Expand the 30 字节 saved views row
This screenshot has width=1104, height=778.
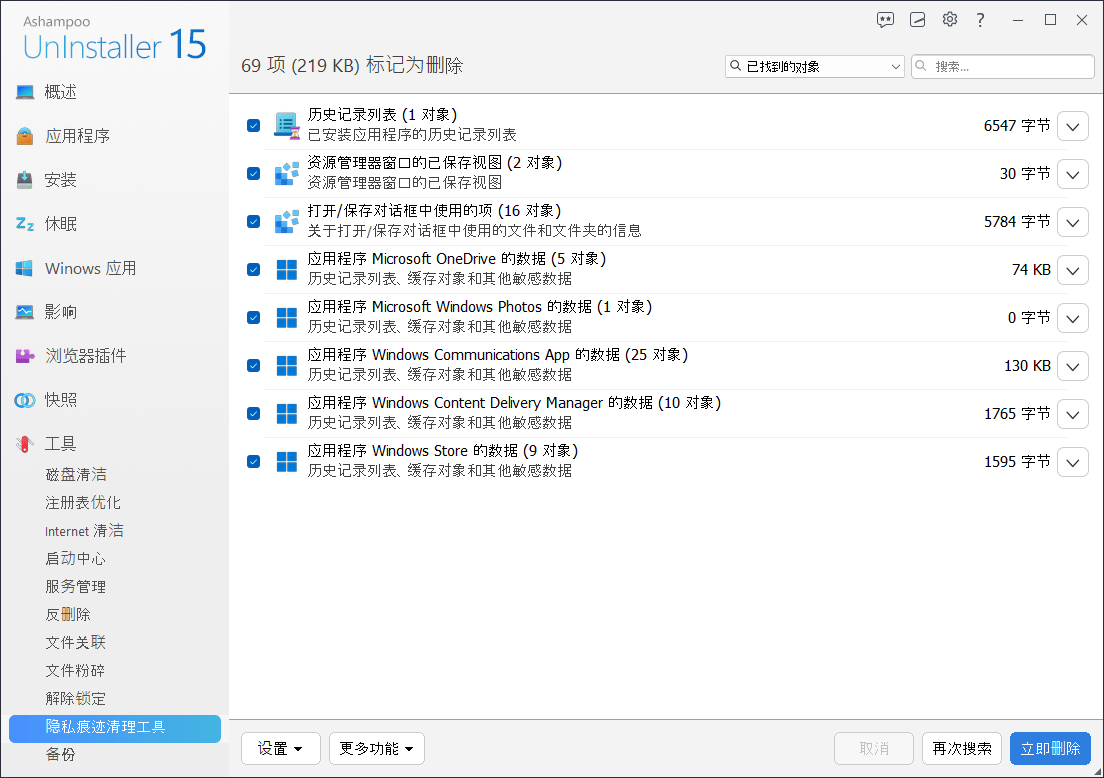point(1072,174)
